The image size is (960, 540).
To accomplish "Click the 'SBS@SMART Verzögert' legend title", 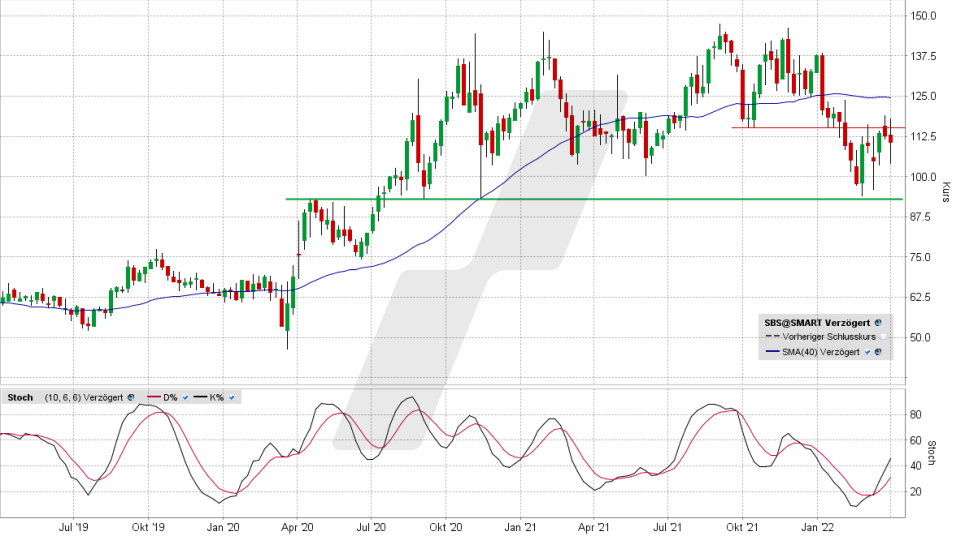I will click(x=817, y=323).
